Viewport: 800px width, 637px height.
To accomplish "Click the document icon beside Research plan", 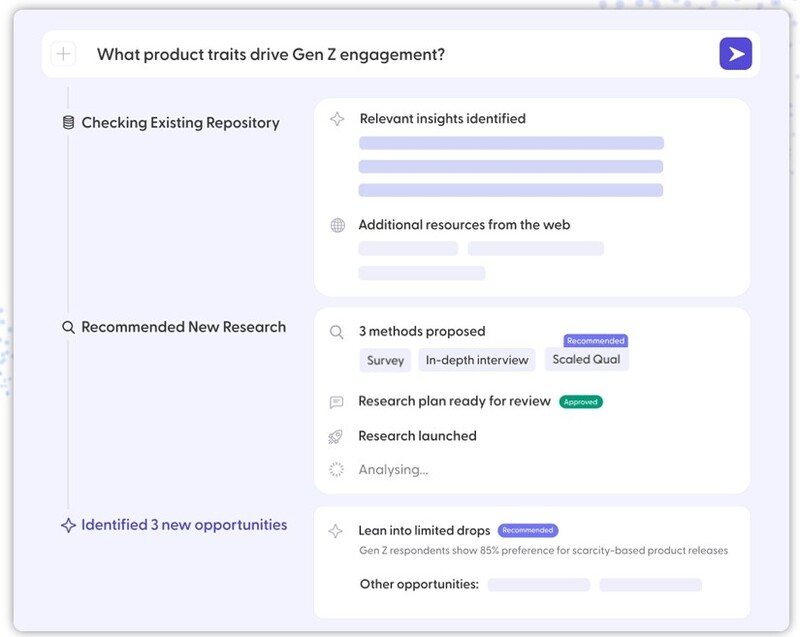I will click(x=337, y=402).
